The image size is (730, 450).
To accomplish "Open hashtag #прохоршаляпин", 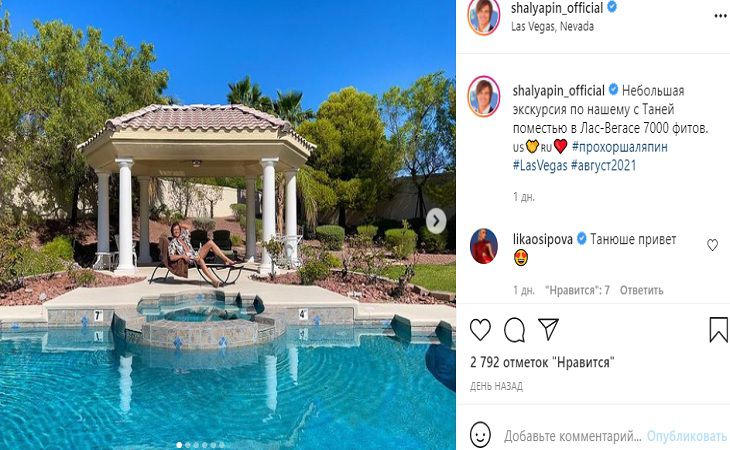I will point(620,147).
